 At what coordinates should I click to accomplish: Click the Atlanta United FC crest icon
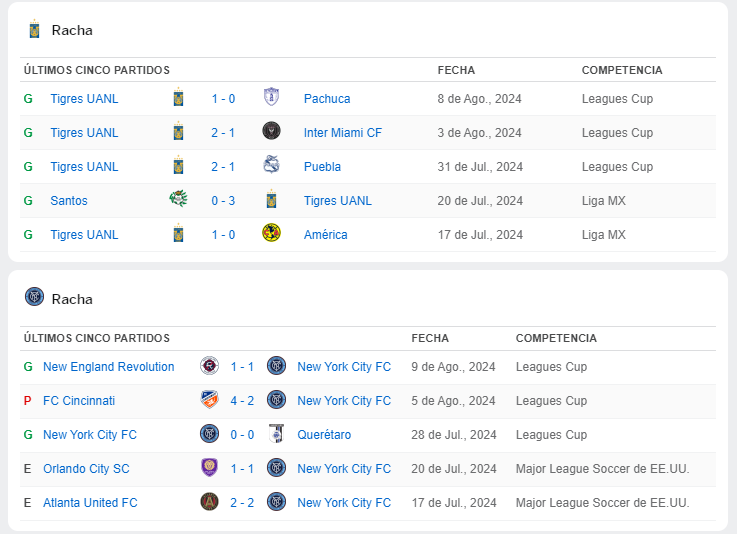209,502
